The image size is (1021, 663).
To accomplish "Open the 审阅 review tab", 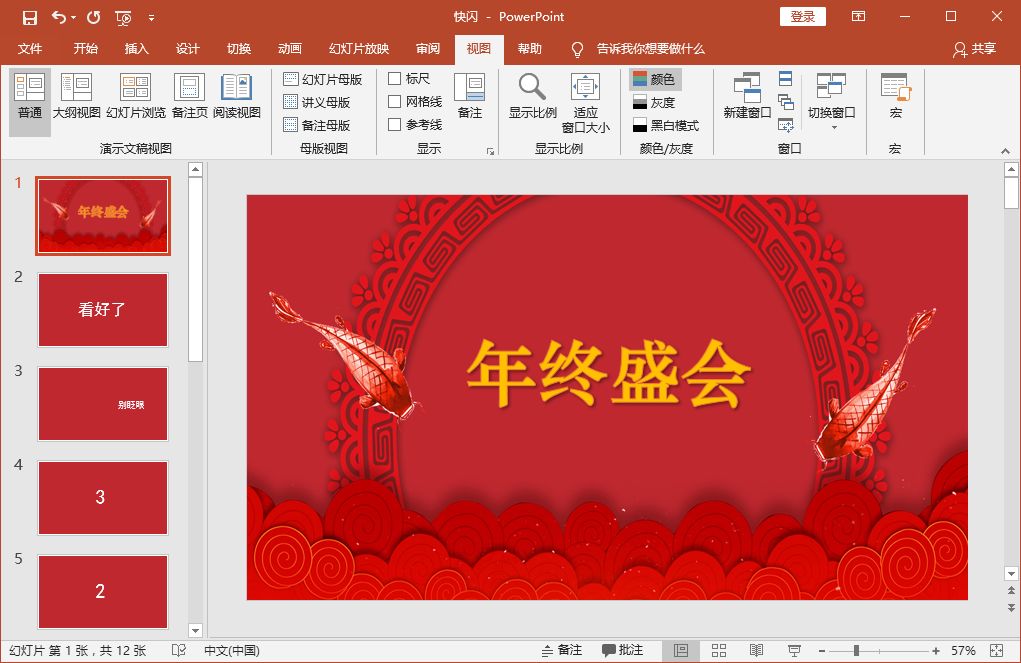I will tap(428, 49).
